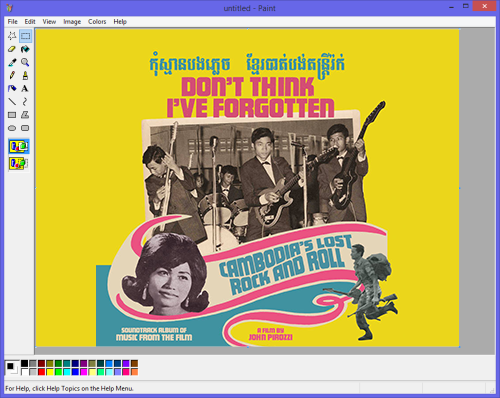
Task: Choose the Magnifier tool
Action: coord(25,62)
